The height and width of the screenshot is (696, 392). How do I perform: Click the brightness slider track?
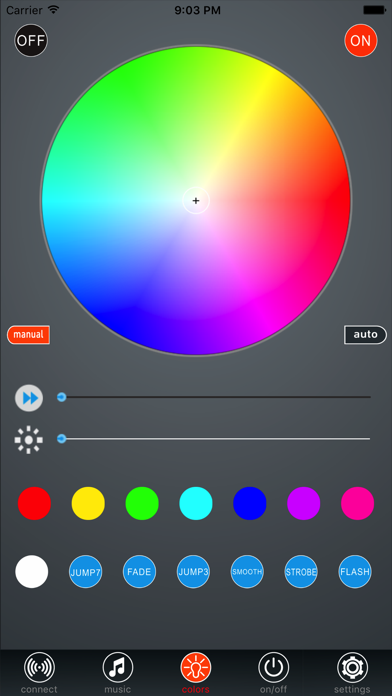click(x=214, y=439)
